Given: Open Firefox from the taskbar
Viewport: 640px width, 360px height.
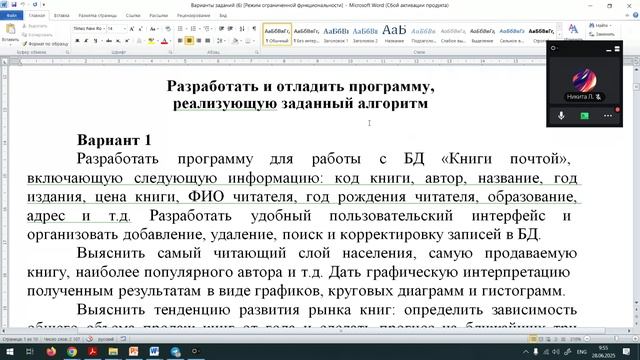Looking at the screenshot, I should pyautogui.click(x=51, y=351).
